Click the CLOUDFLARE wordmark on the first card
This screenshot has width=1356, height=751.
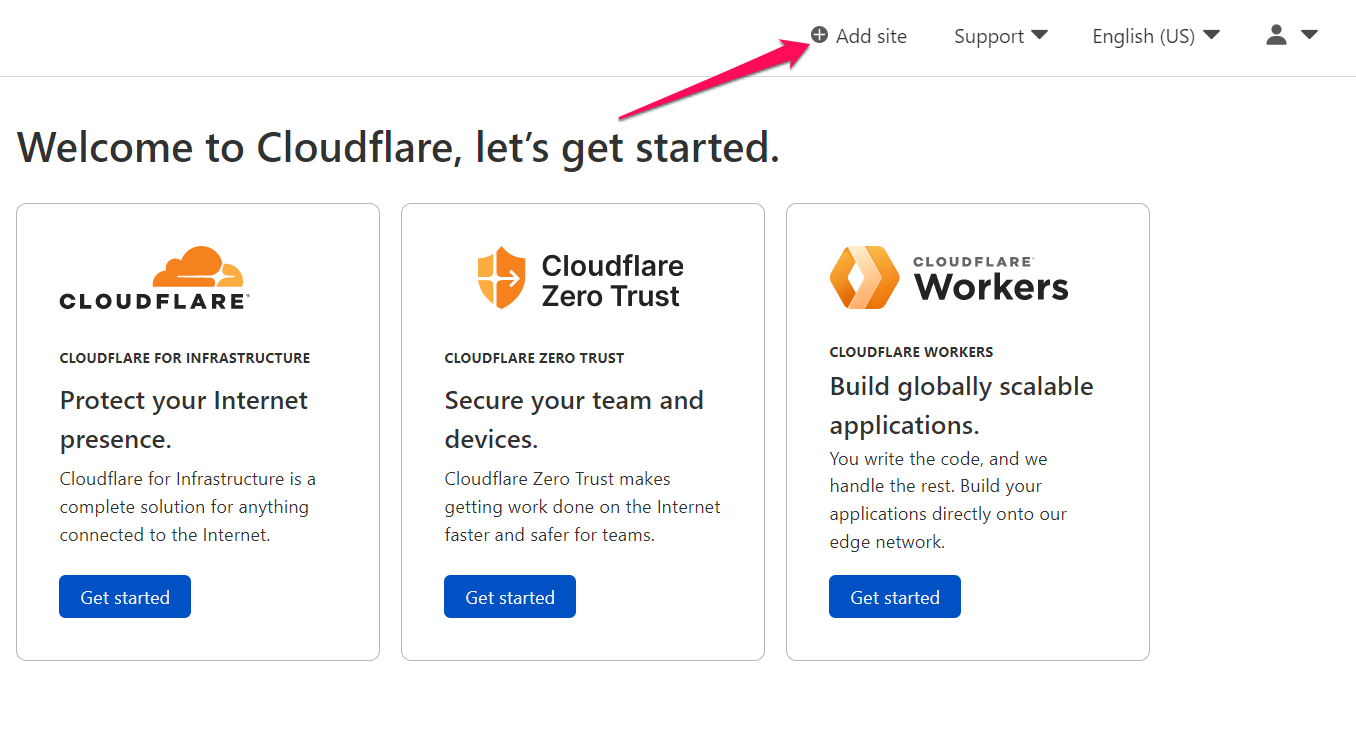click(152, 301)
